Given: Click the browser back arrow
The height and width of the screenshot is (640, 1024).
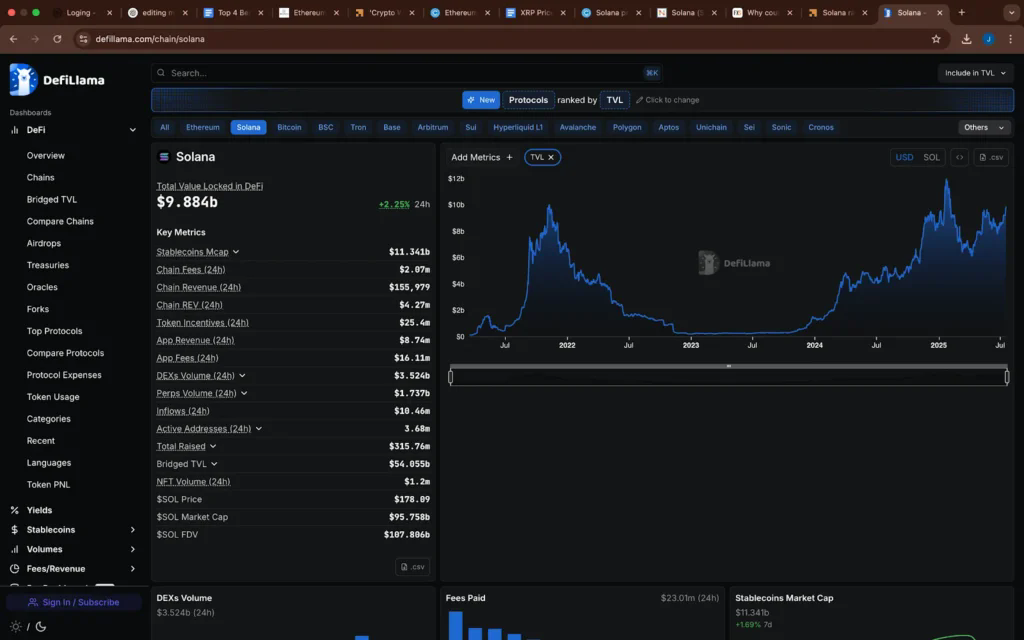Looking at the screenshot, I should pos(14,39).
